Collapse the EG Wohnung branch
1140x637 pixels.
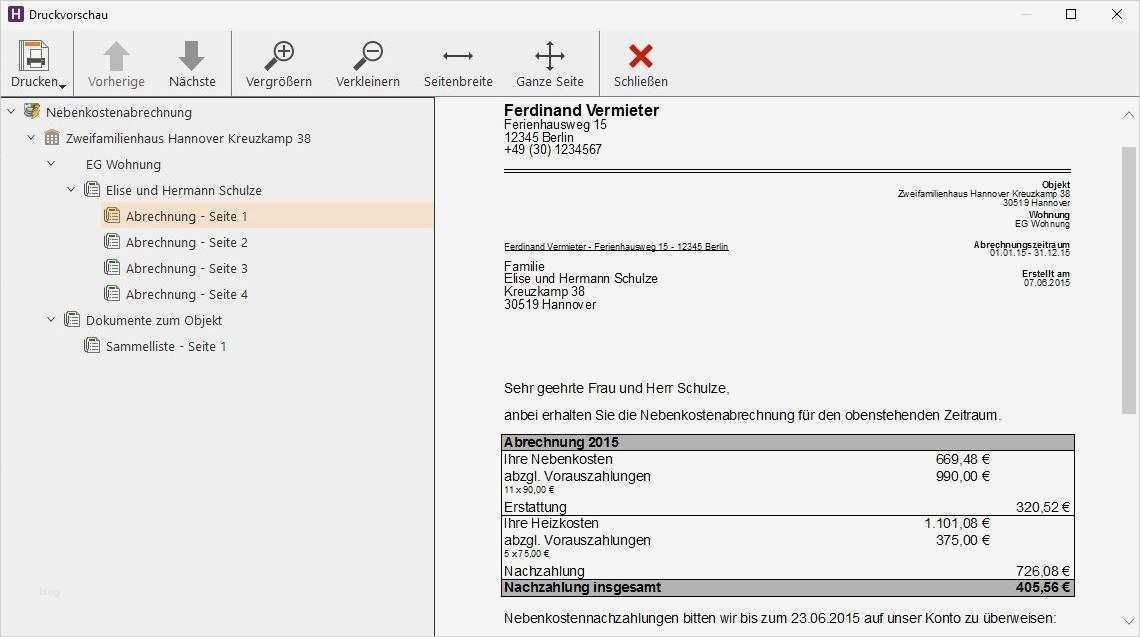coord(50,164)
